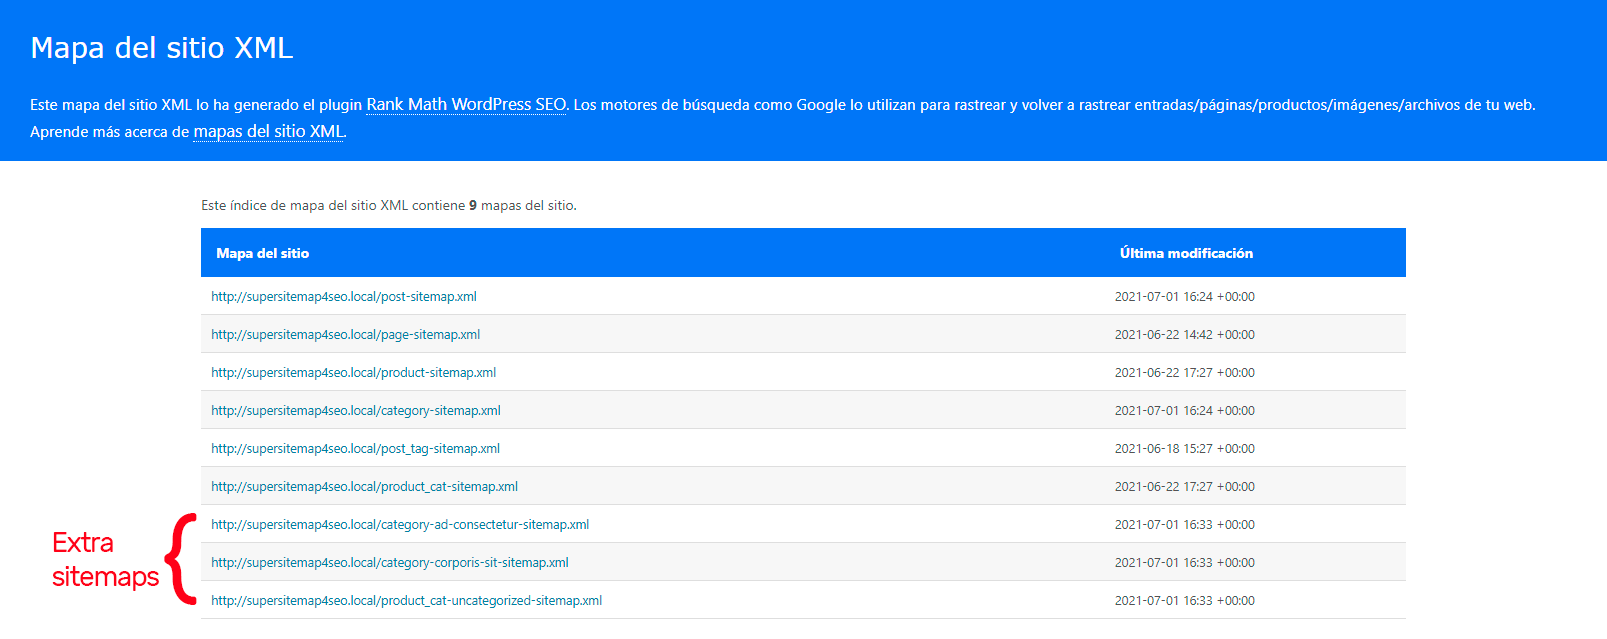Select the product_cat-sitemap.xml row's date 2021-06-22 17:27
Viewport: 1607px width, 639px height.
[x=1185, y=487]
